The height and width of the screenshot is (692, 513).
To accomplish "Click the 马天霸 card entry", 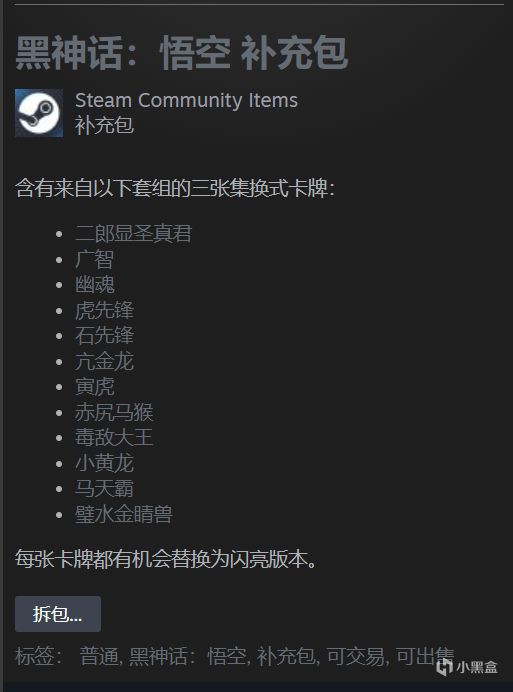I will [104, 489].
